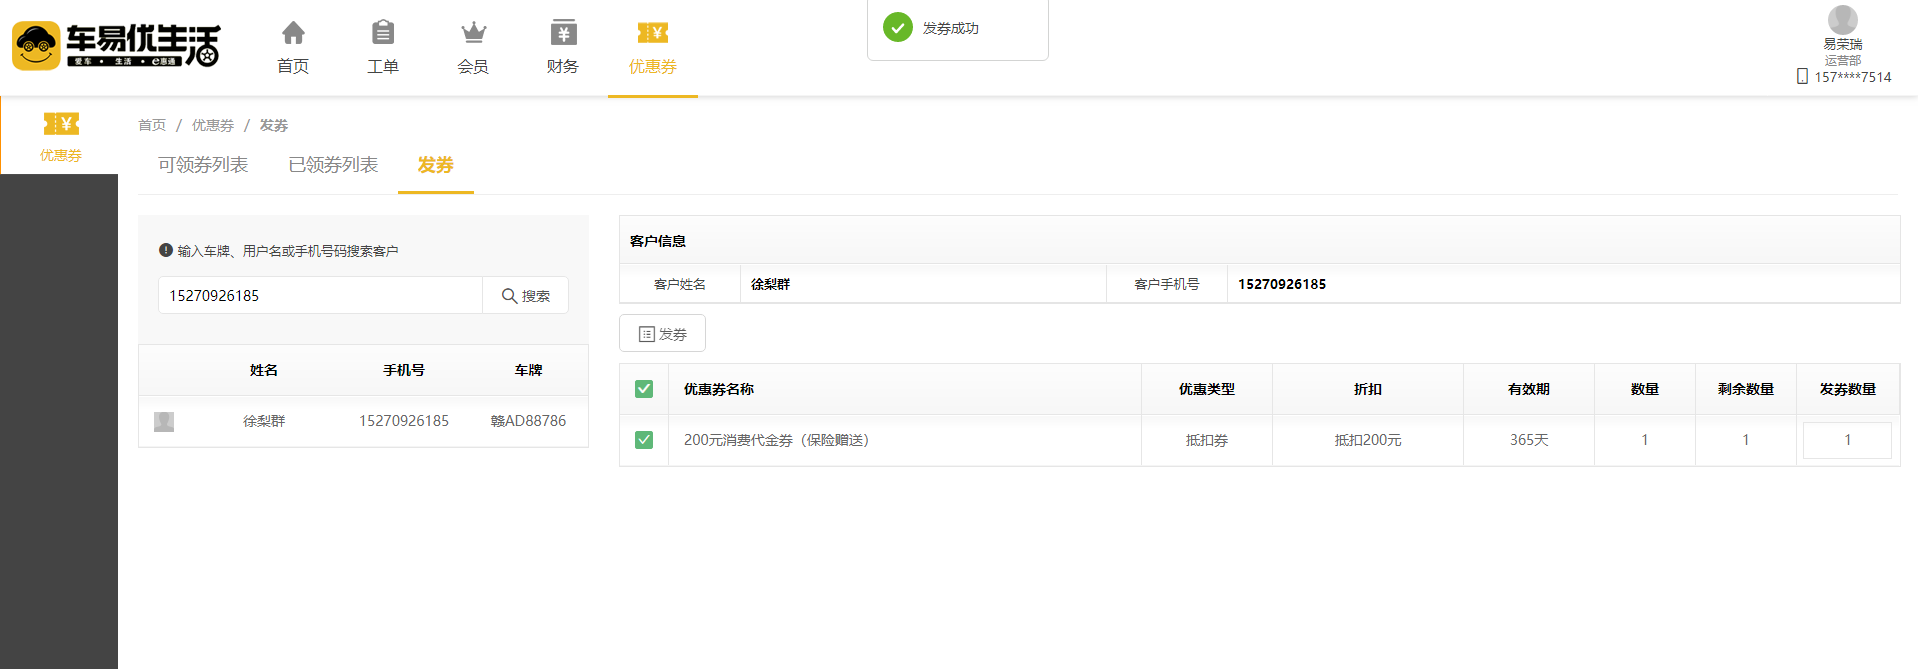Click the 搜索 button
Image resolution: width=1918 pixels, height=669 pixels.
pos(526,295)
